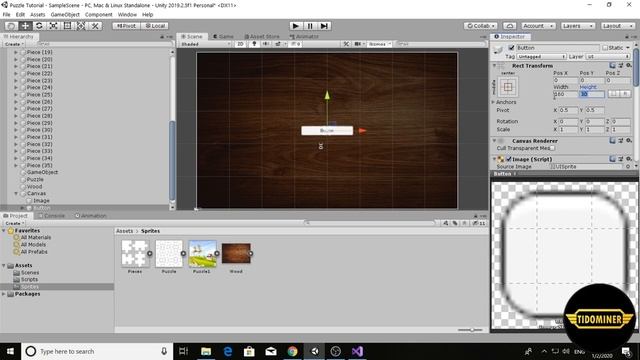Screen dimensions: 640x360
Task: Toggle the Static checkbox in Inspector
Action: click(605, 48)
